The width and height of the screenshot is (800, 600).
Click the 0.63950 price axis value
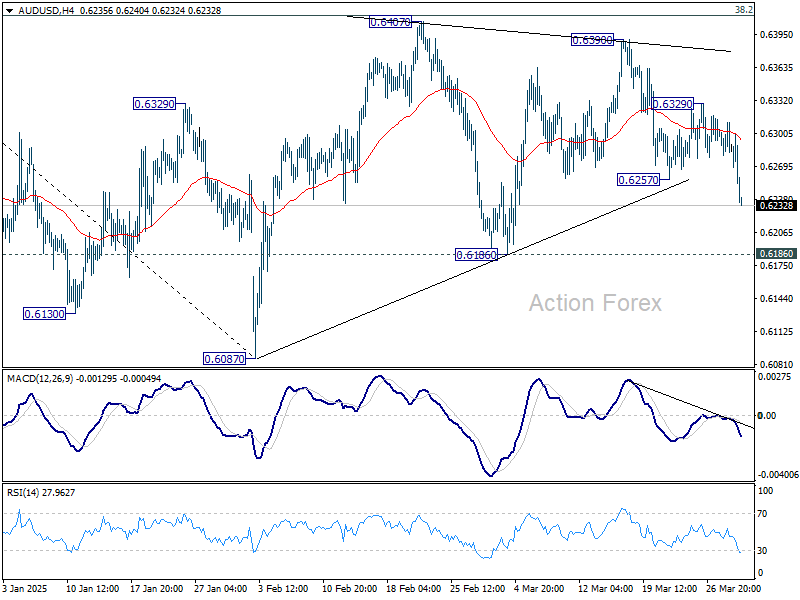[x=777, y=35]
